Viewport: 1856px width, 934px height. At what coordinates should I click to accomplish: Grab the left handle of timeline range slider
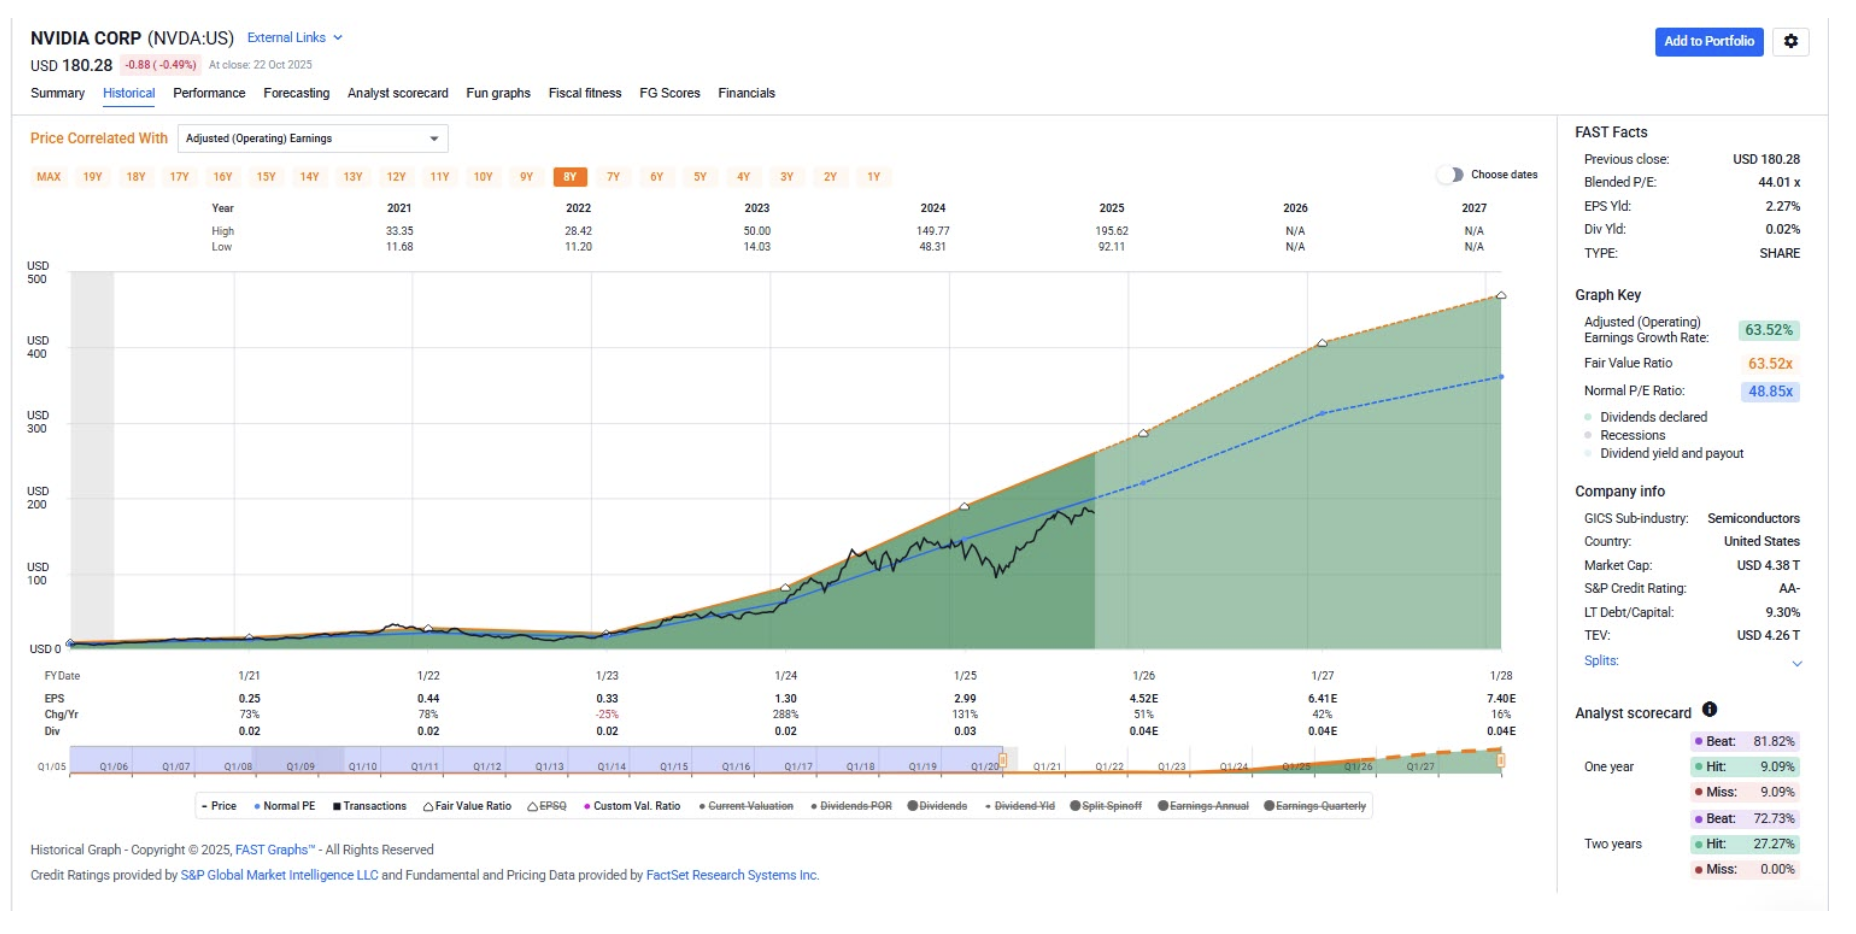(x=1002, y=762)
